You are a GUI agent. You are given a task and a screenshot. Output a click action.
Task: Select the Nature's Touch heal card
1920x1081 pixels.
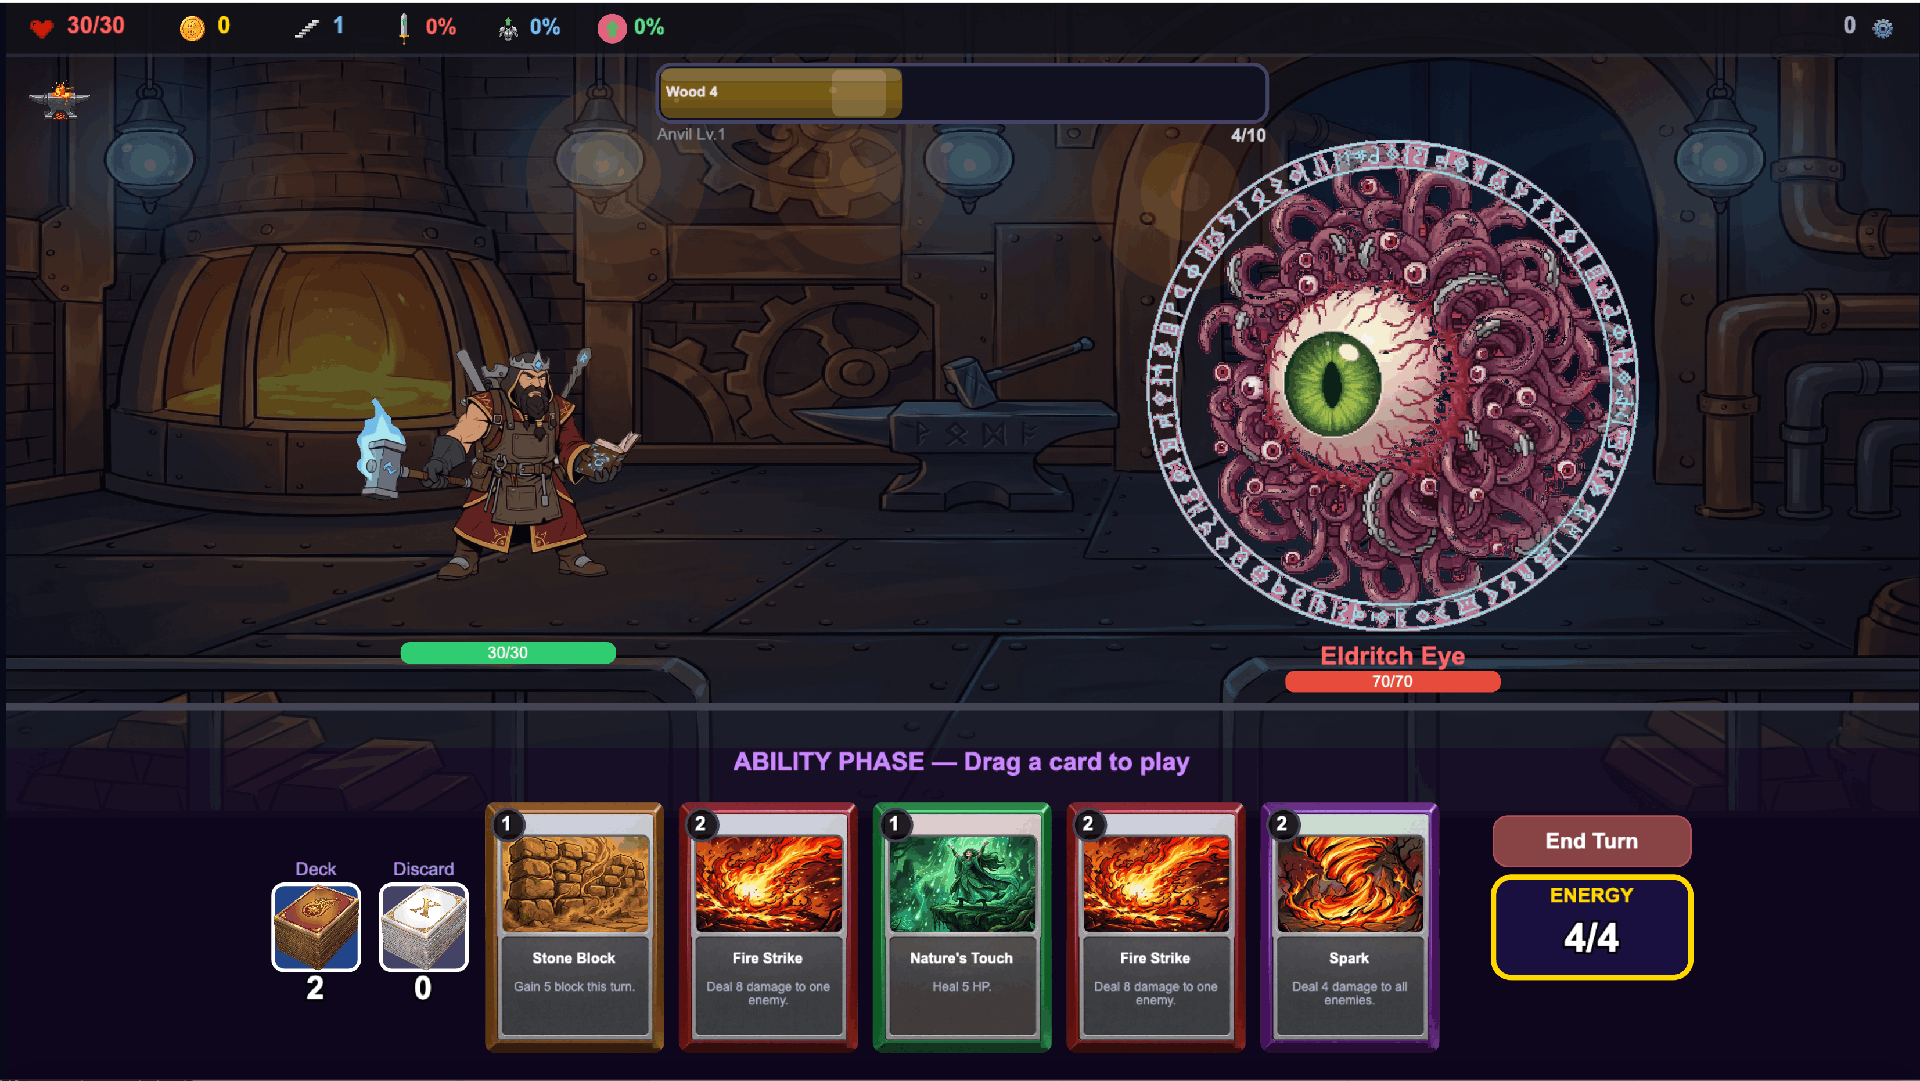[x=962, y=927]
